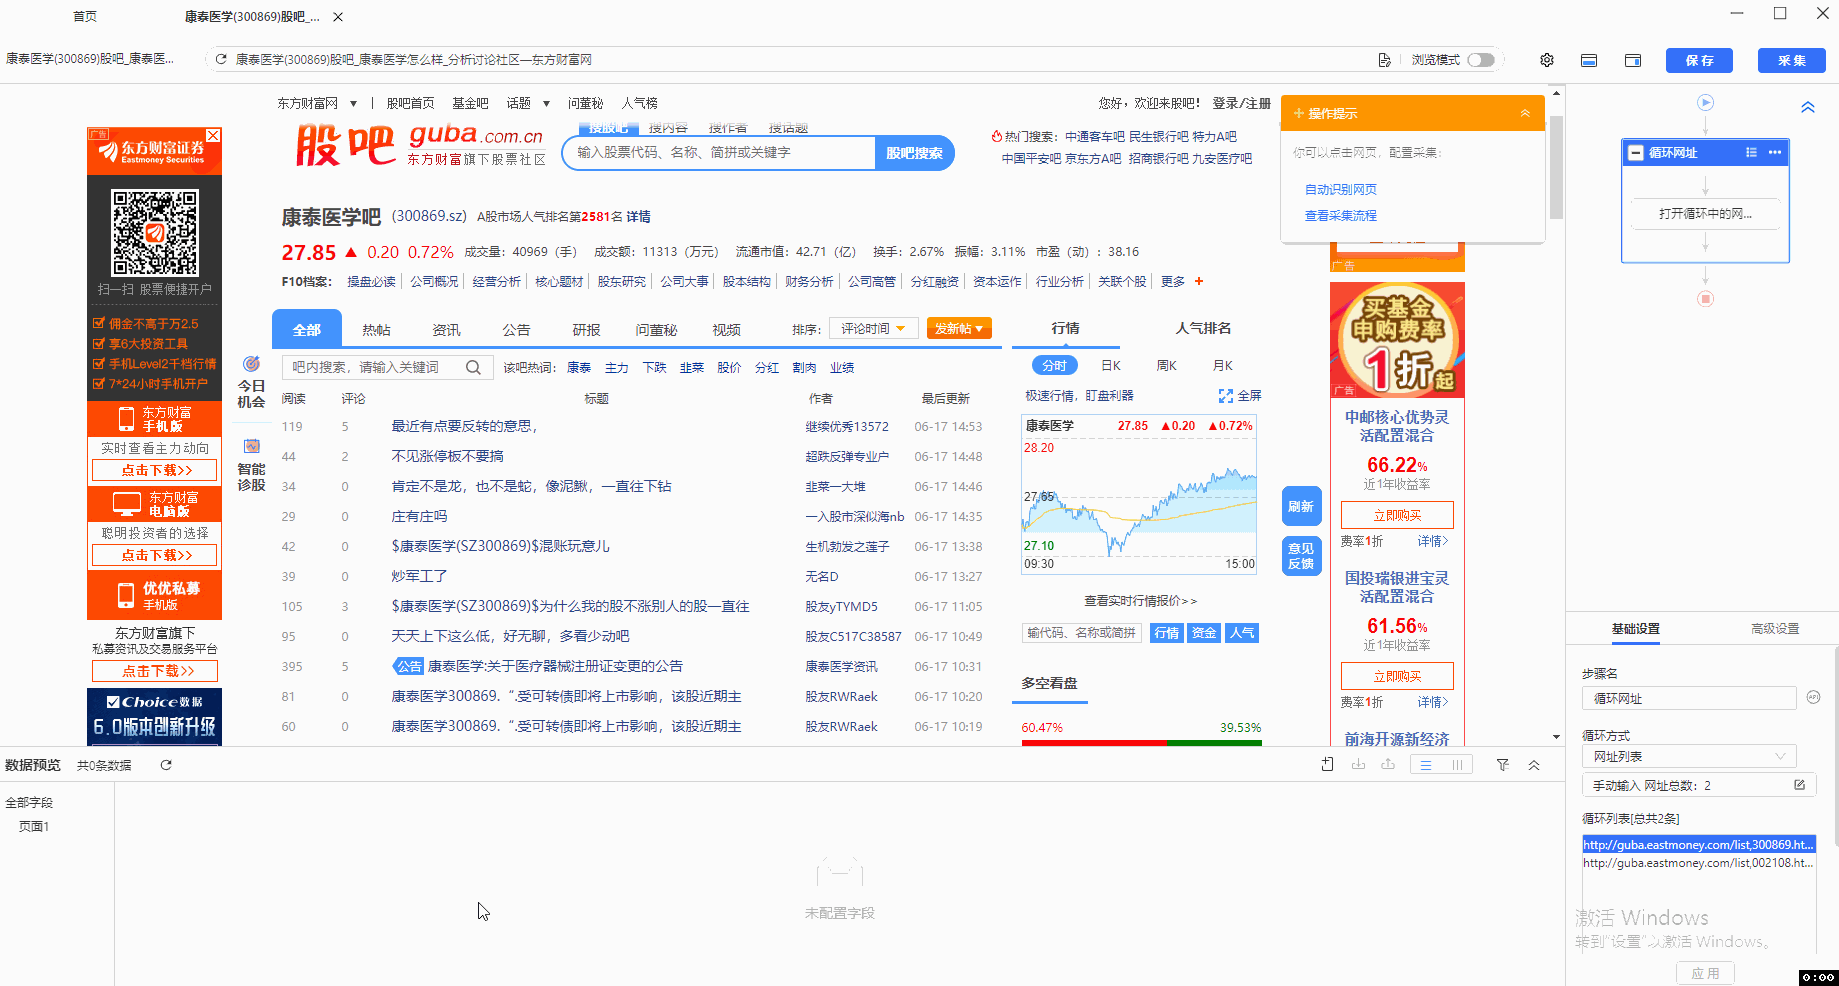Select the 热帖 forum tab
This screenshot has width=1839, height=986.
click(376, 330)
